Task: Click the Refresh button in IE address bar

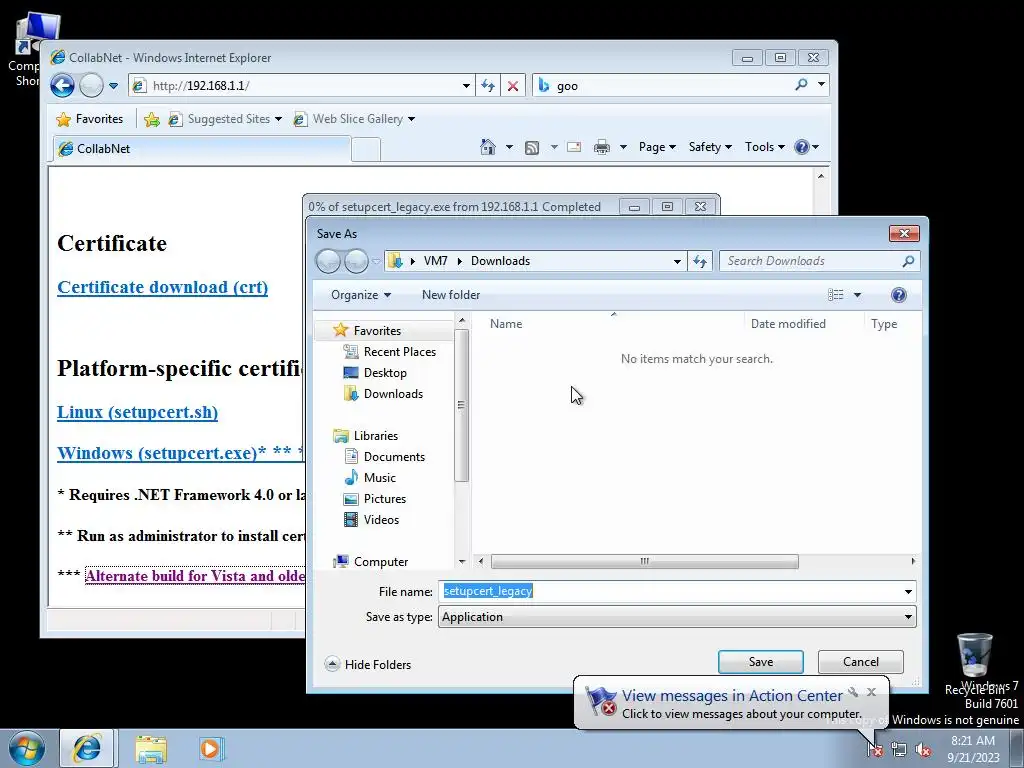Action: point(488,86)
